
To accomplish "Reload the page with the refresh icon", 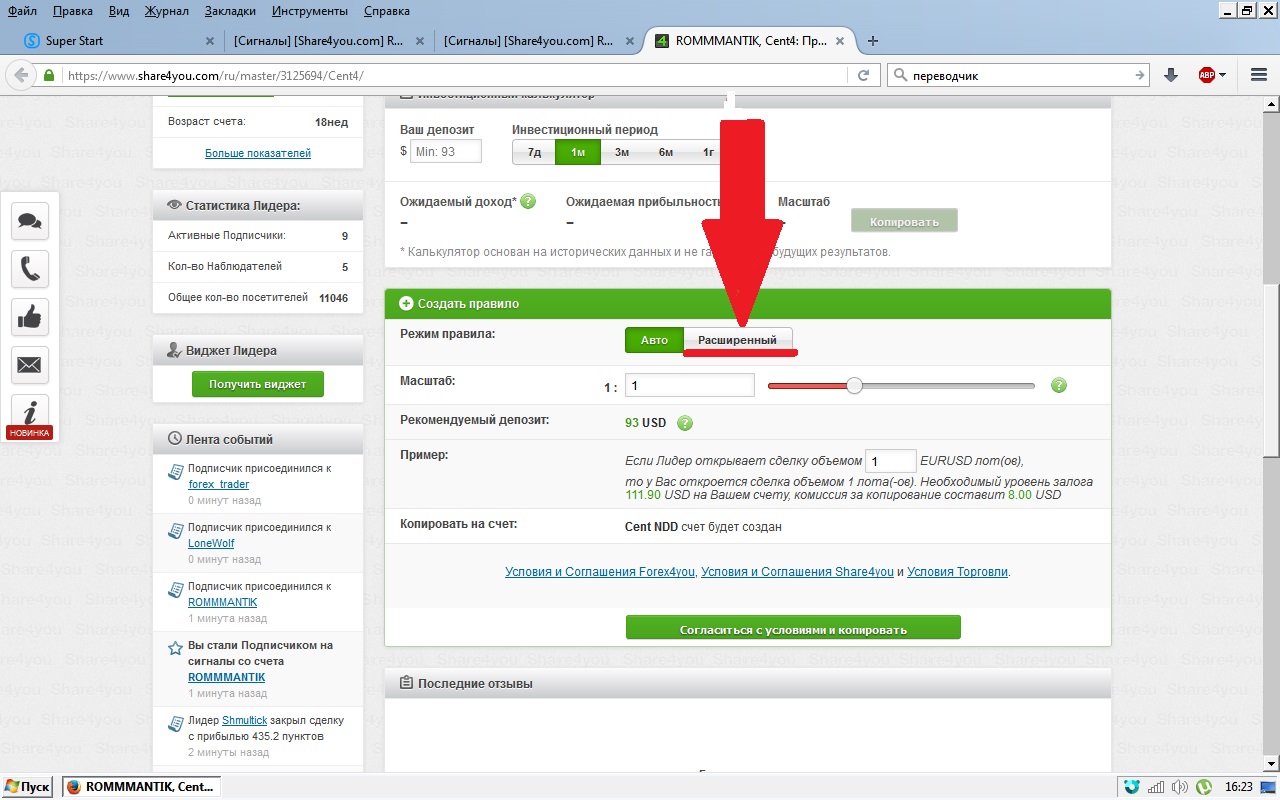I will click(x=863, y=75).
